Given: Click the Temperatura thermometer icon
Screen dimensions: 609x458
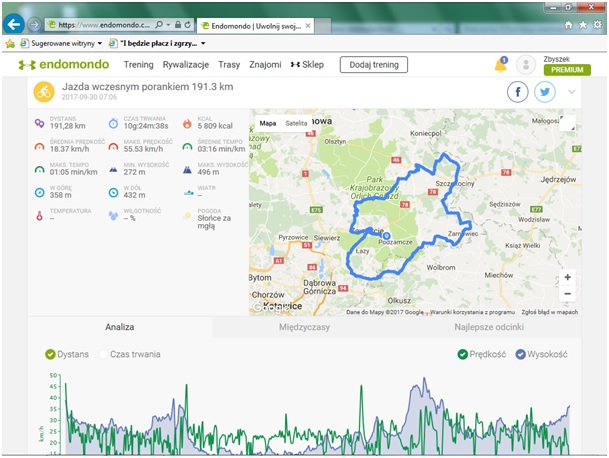Looking at the screenshot, I should (x=39, y=216).
